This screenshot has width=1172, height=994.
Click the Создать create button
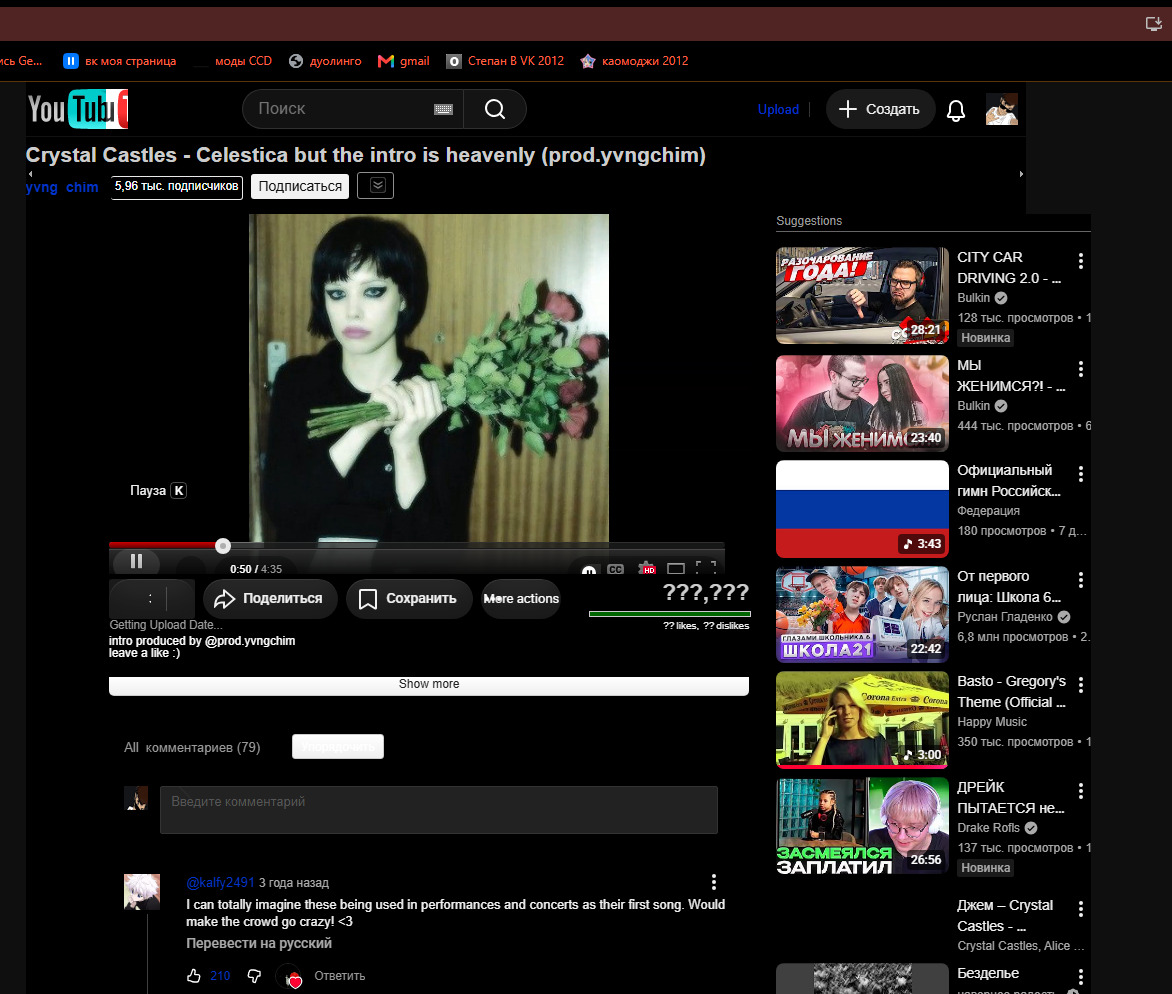point(880,109)
